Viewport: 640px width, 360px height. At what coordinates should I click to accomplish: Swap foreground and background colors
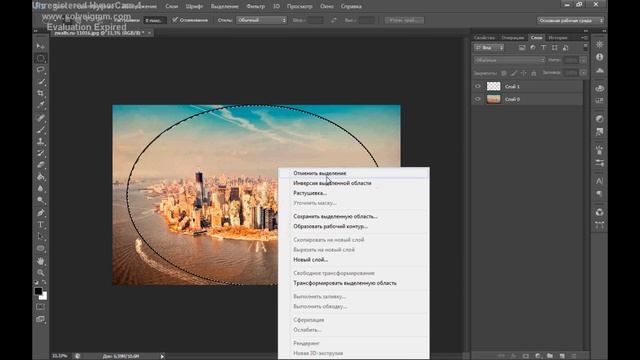pos(44,282)
